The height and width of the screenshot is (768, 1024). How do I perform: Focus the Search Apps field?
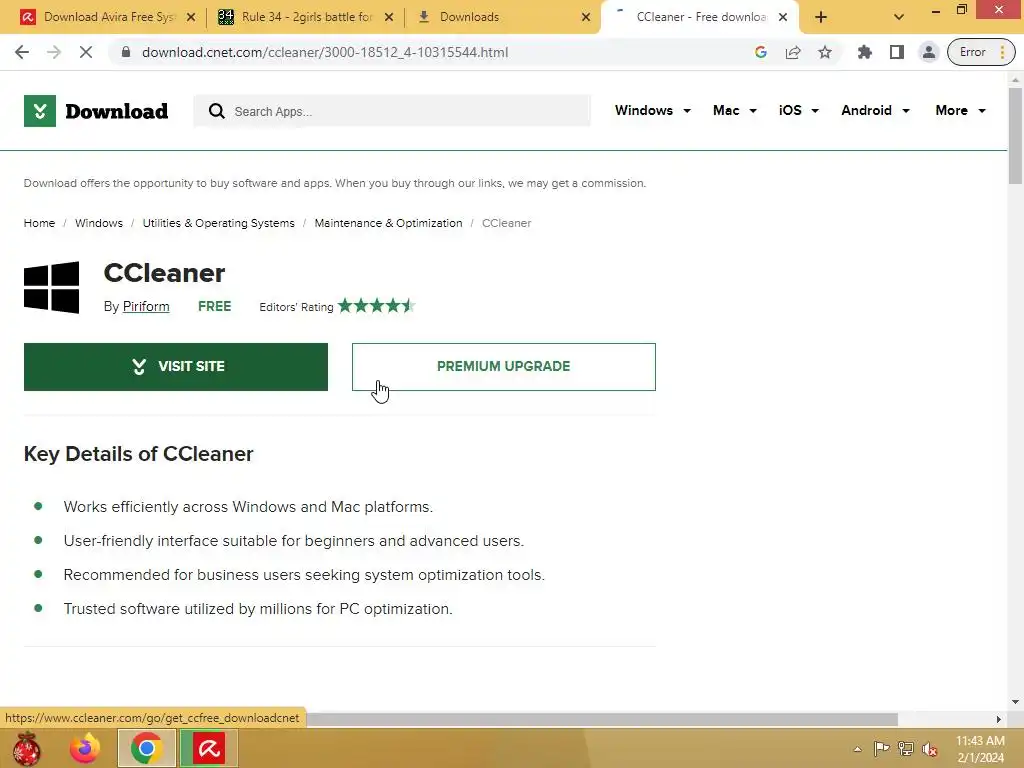pyautogui.click(x=392, y=111)
